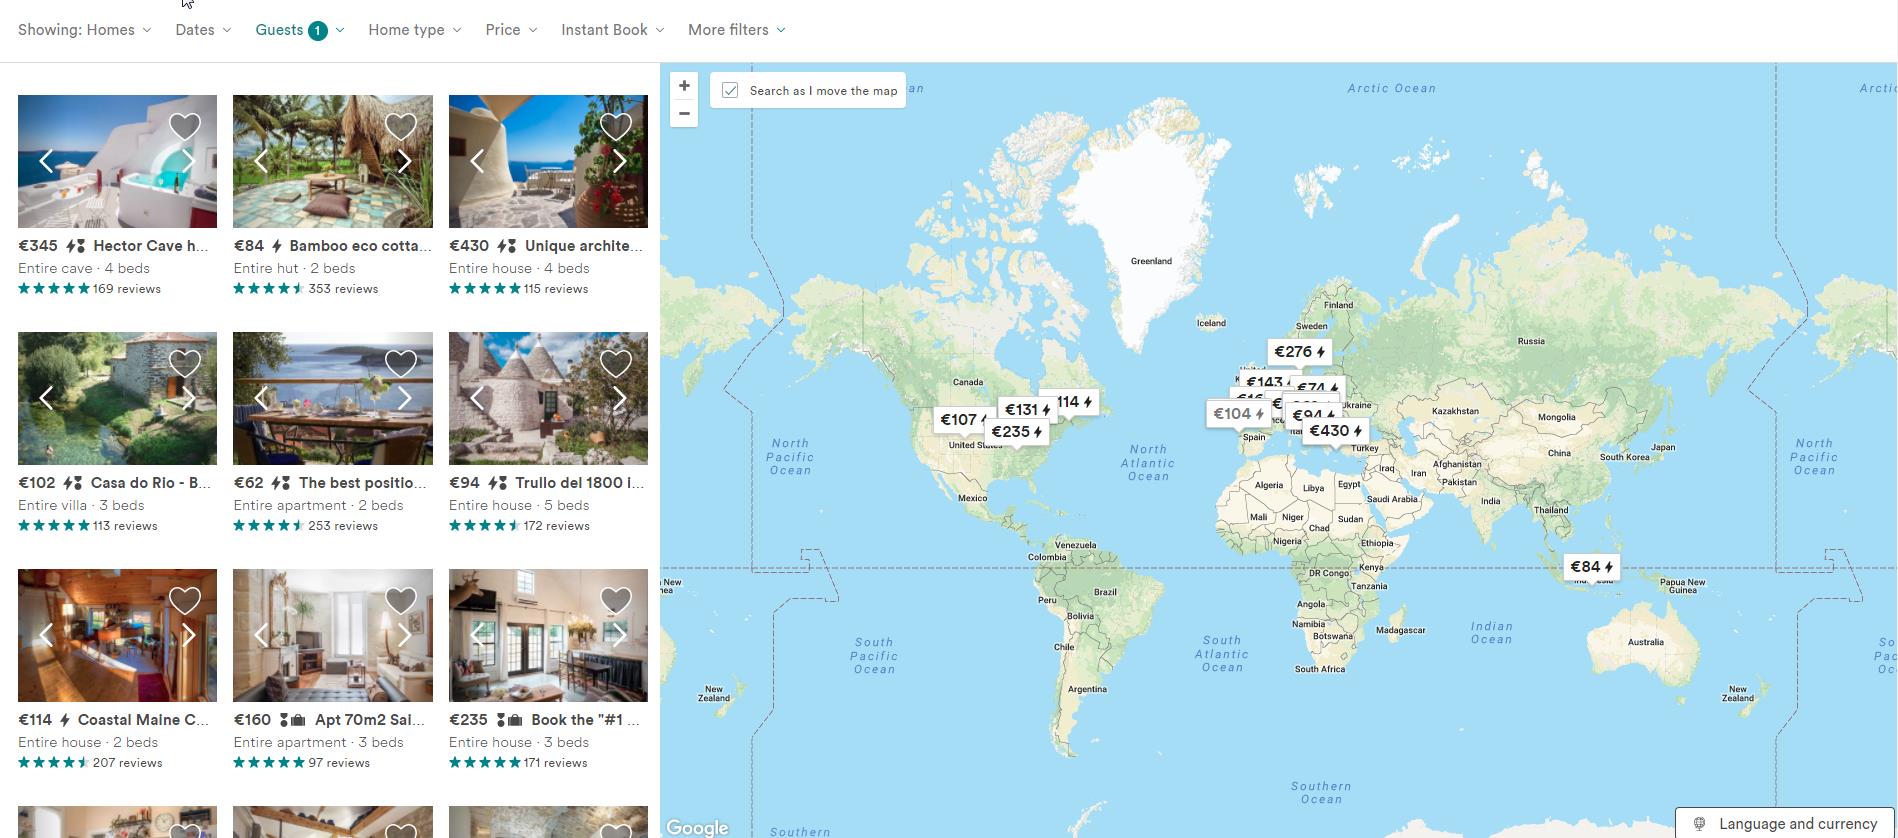Viewport: 1898px width, 838px height.
Task: Heart the €62 best position apartment
Action: pyautogui.click(x=400, y=363)
